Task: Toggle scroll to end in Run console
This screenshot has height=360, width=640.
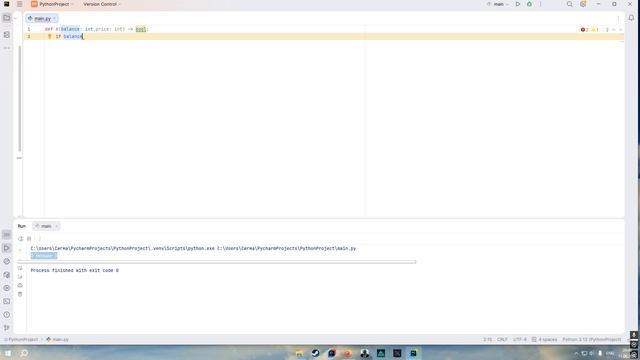Action: pos(20,277)
